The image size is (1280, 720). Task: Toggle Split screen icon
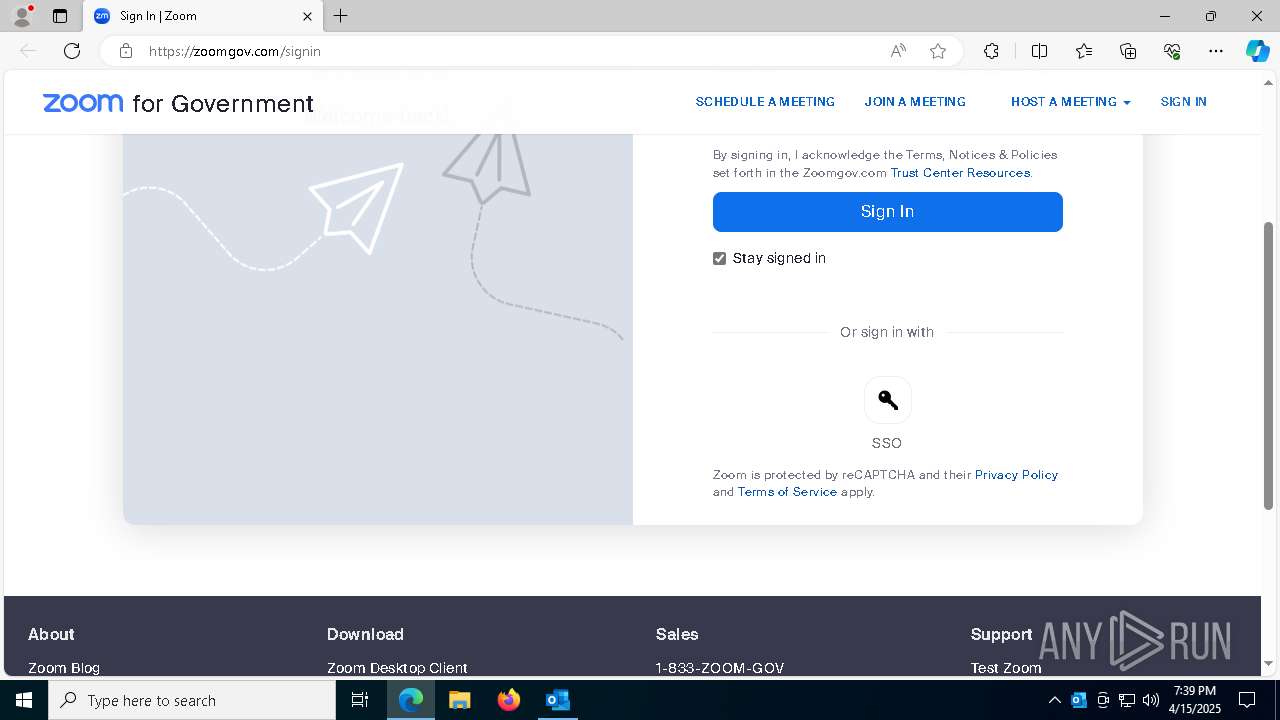pos(1039,51)
